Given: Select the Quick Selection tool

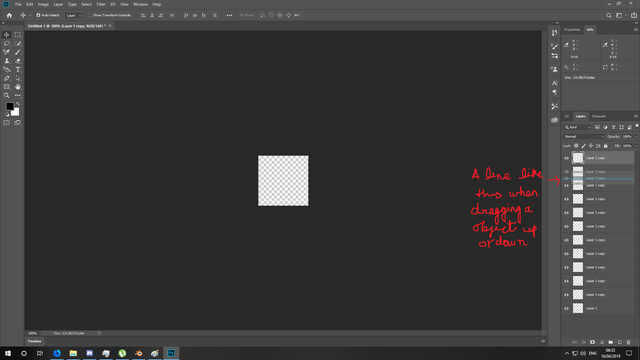Looking at the screenshot, I should pos(18,43).
